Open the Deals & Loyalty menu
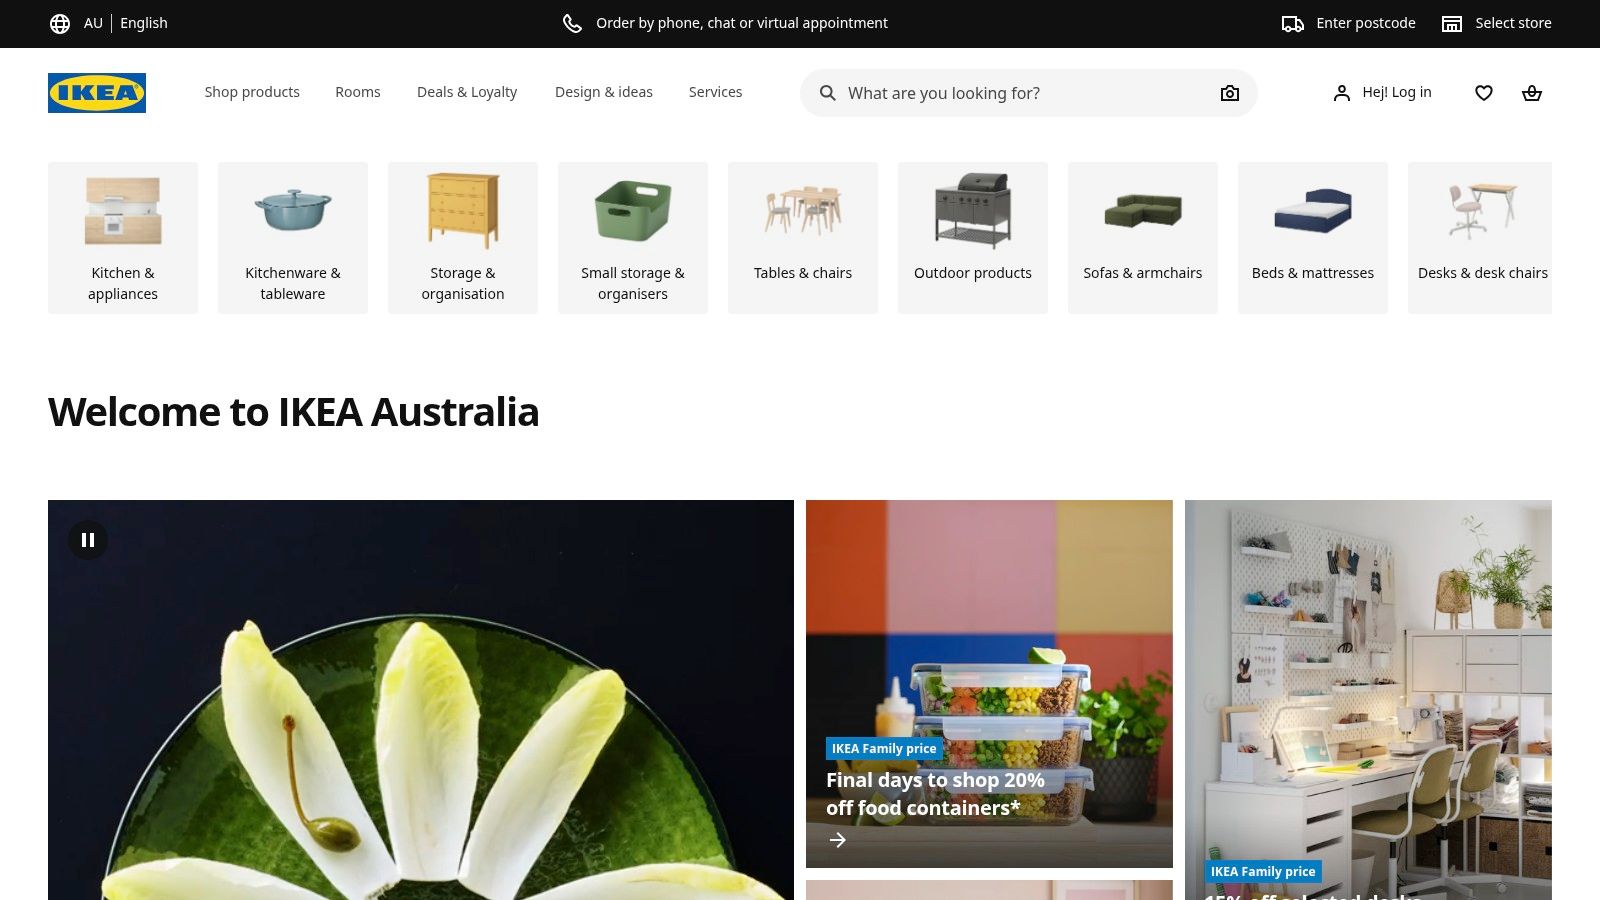The width and height of the screenshot is (1600, 900). pyautogui.click(x=466, y=92)
